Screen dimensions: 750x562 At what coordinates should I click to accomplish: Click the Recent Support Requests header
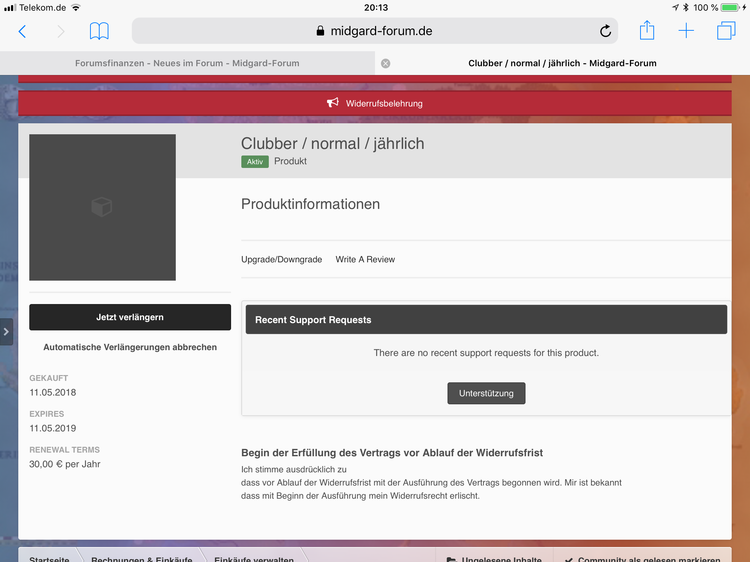pyautogui.click(x=486, y=320)
